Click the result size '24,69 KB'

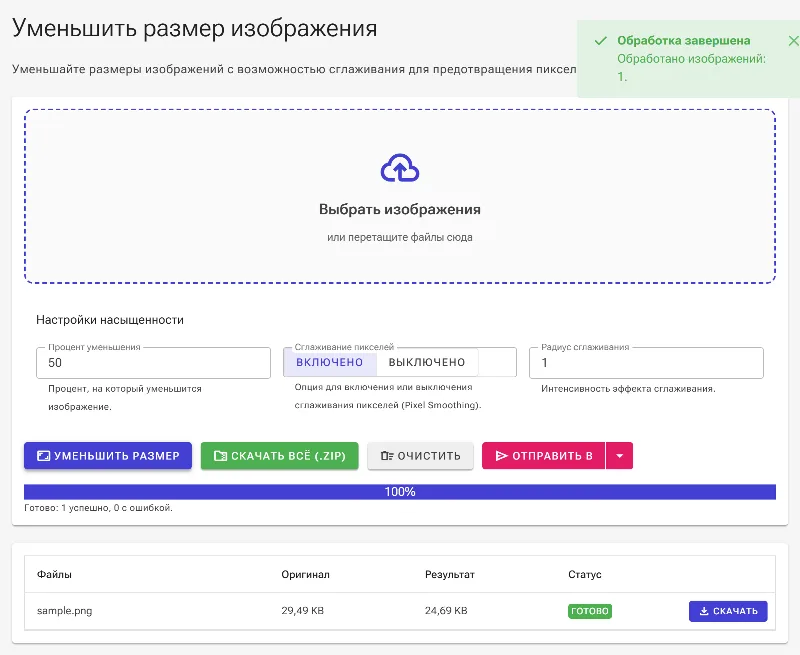(x=446, y=611)
